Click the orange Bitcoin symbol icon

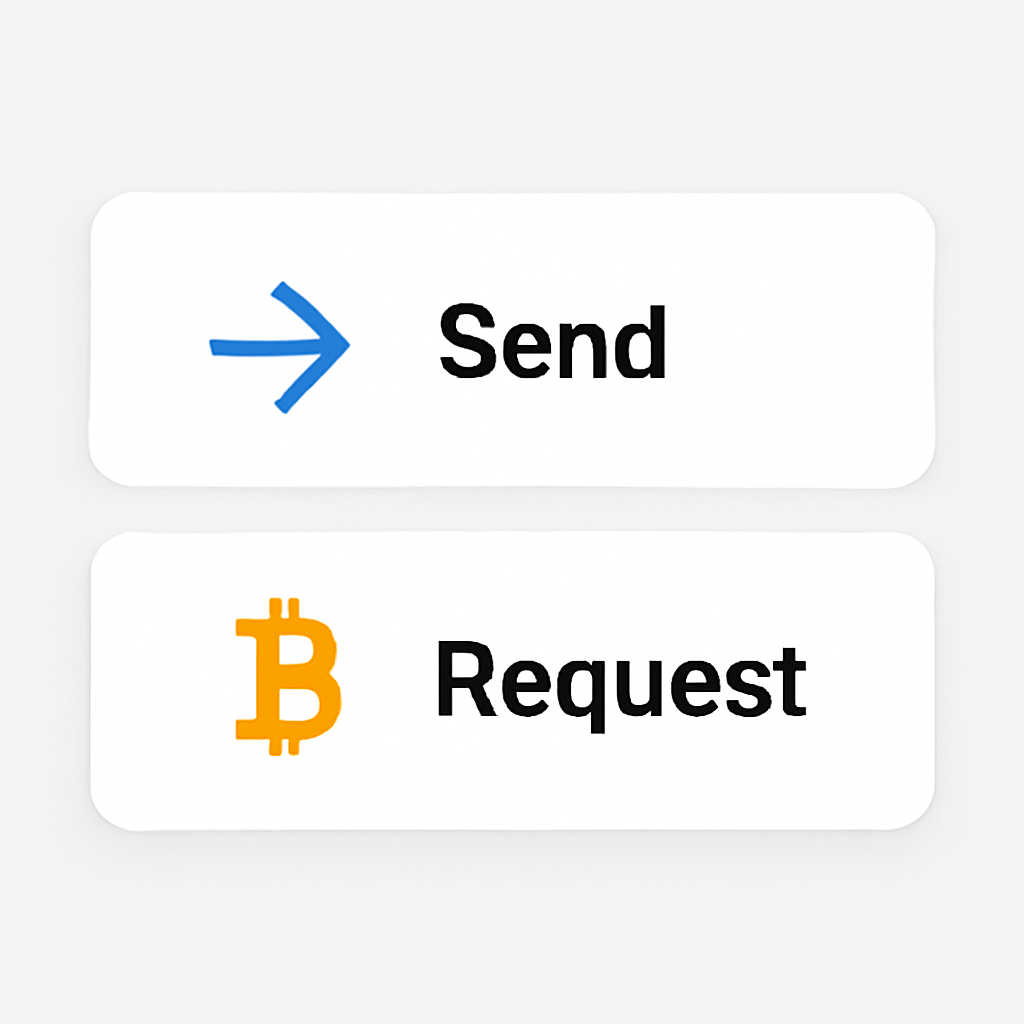tap(288, 677)
